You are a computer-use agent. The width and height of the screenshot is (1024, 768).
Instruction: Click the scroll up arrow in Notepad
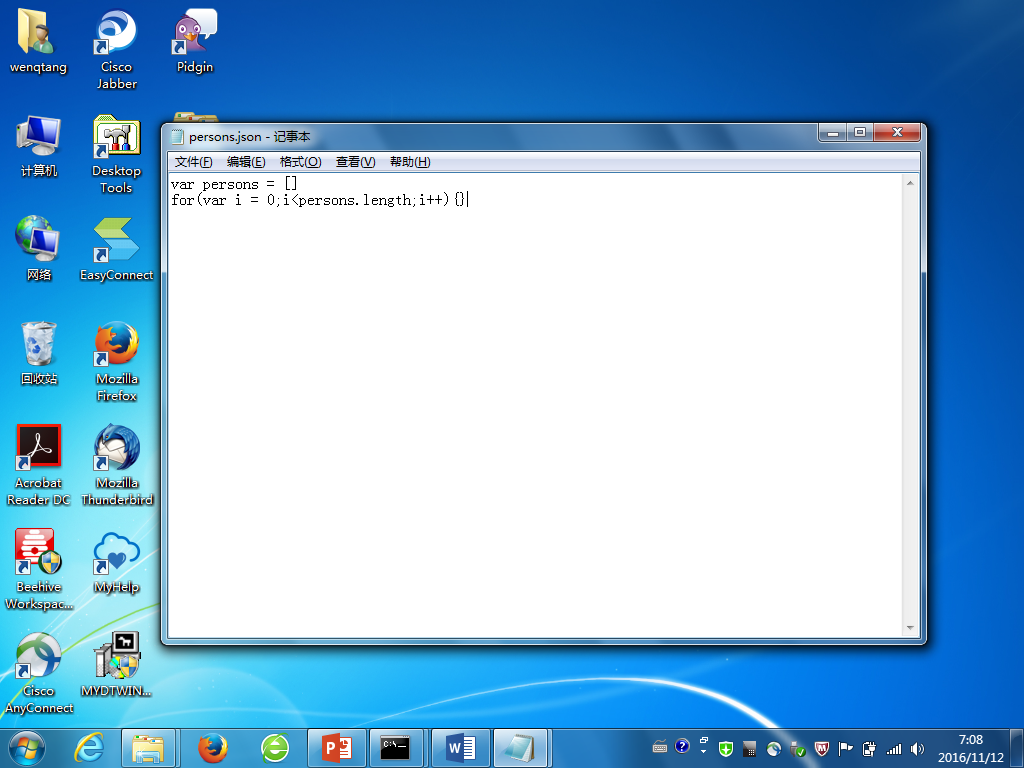coord(910,183)
